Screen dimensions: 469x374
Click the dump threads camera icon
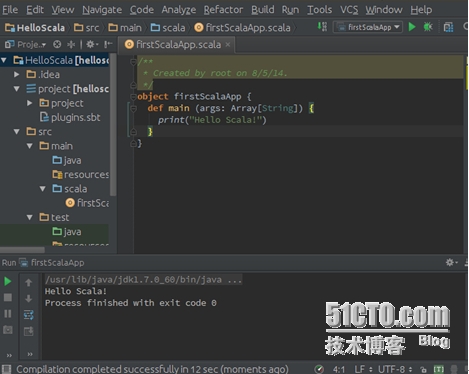tap(8, 330)
